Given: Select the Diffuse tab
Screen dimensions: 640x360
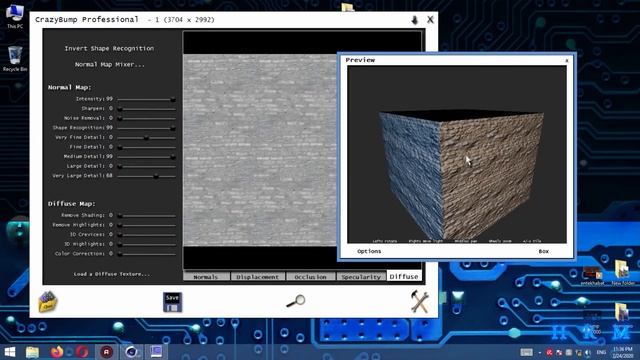Looking at the screenshot, I should tap(404, 276).
